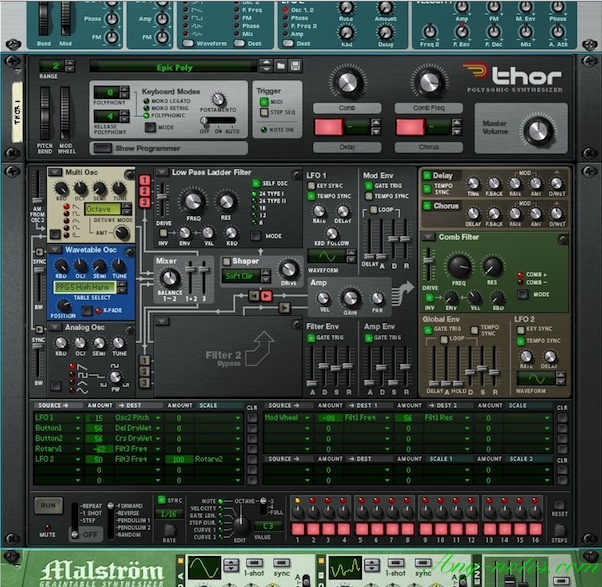Click the Ladder Filter FREQ knob
Image resolution: width=602 pixels, height=587 pixels.
pos(193,202)
